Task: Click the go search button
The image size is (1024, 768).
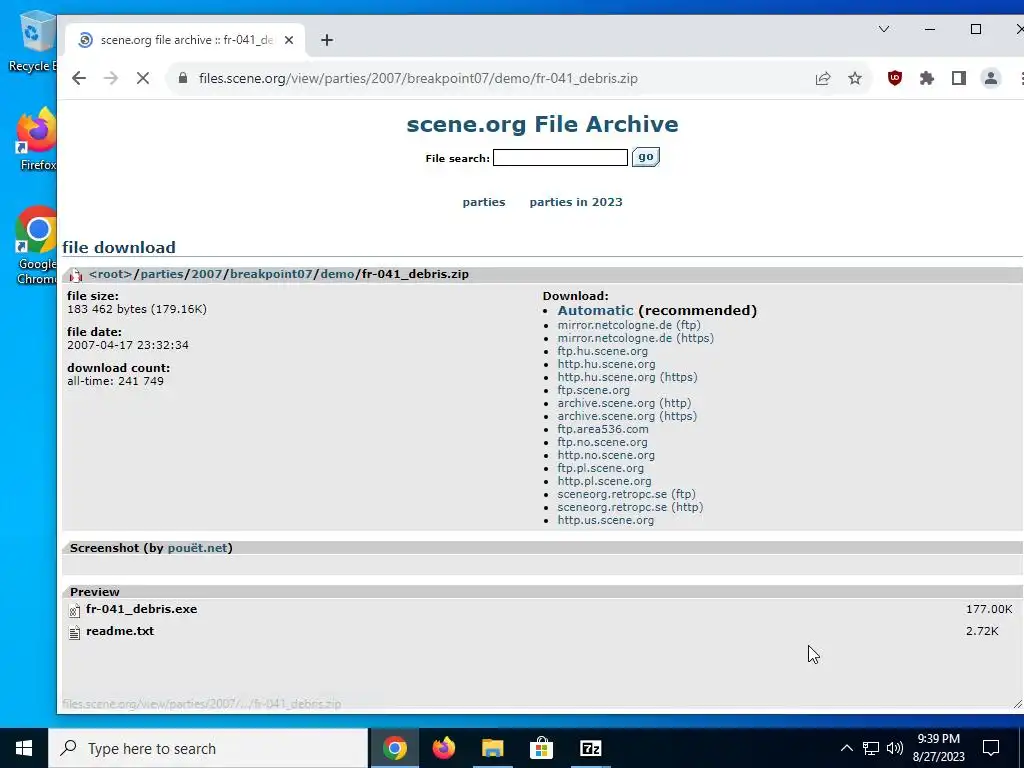Action: [646, 157]
